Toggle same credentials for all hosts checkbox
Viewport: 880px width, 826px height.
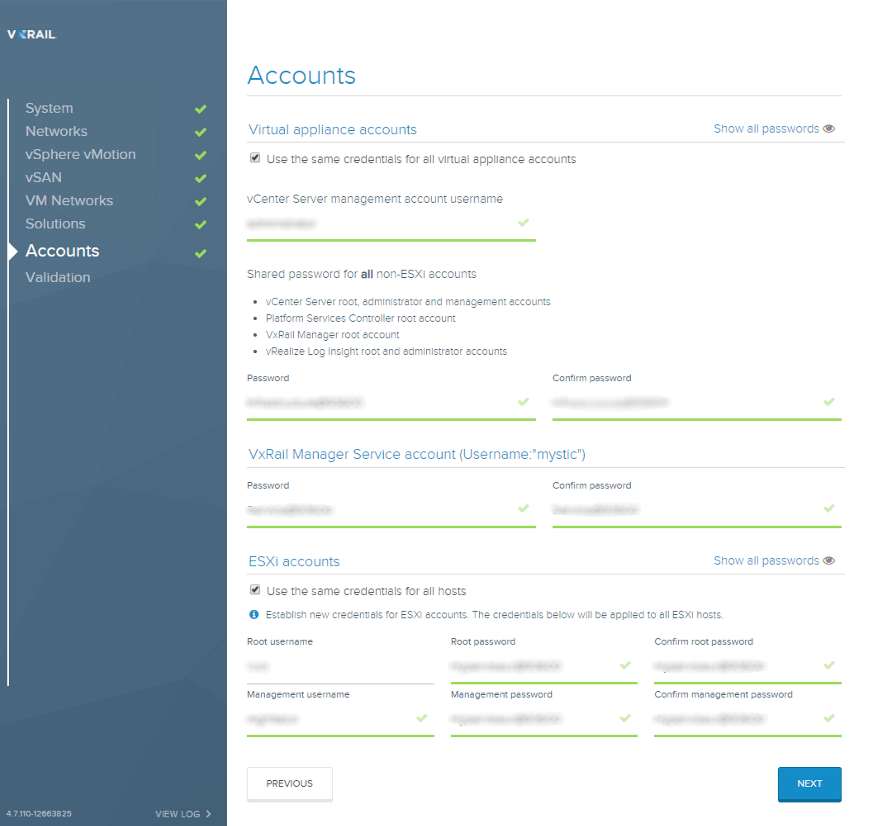tap(255, 590)
